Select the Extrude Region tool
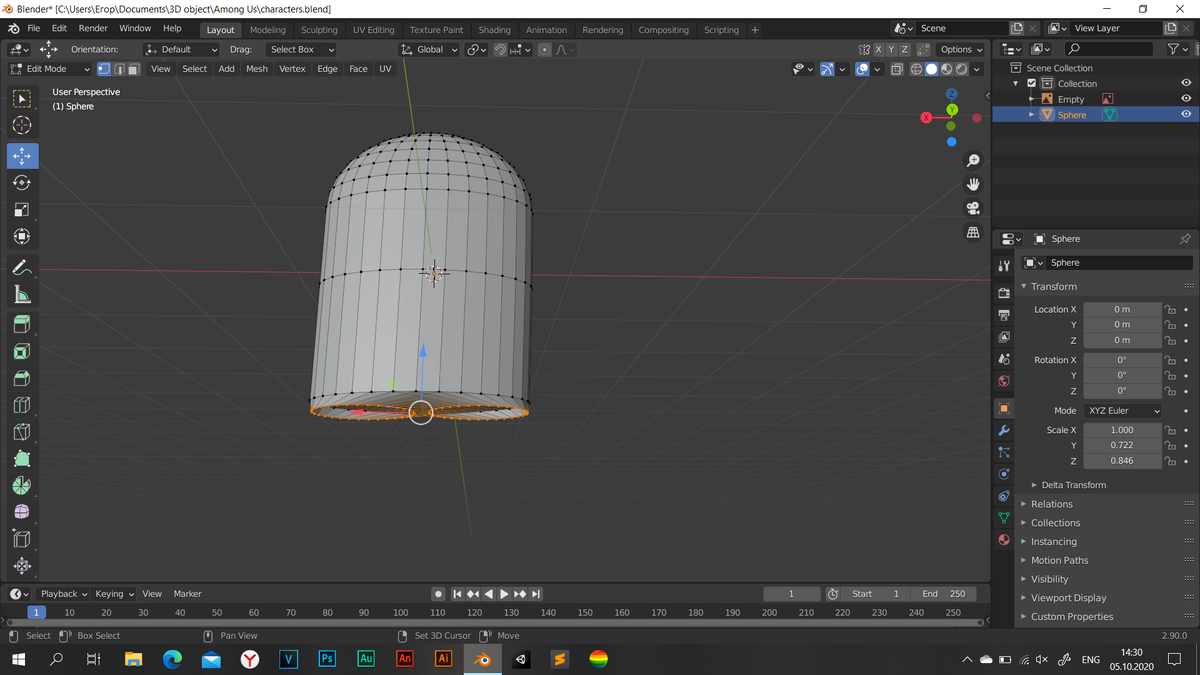The height and width of the screenshot is (675, 1200). point(22,324)
